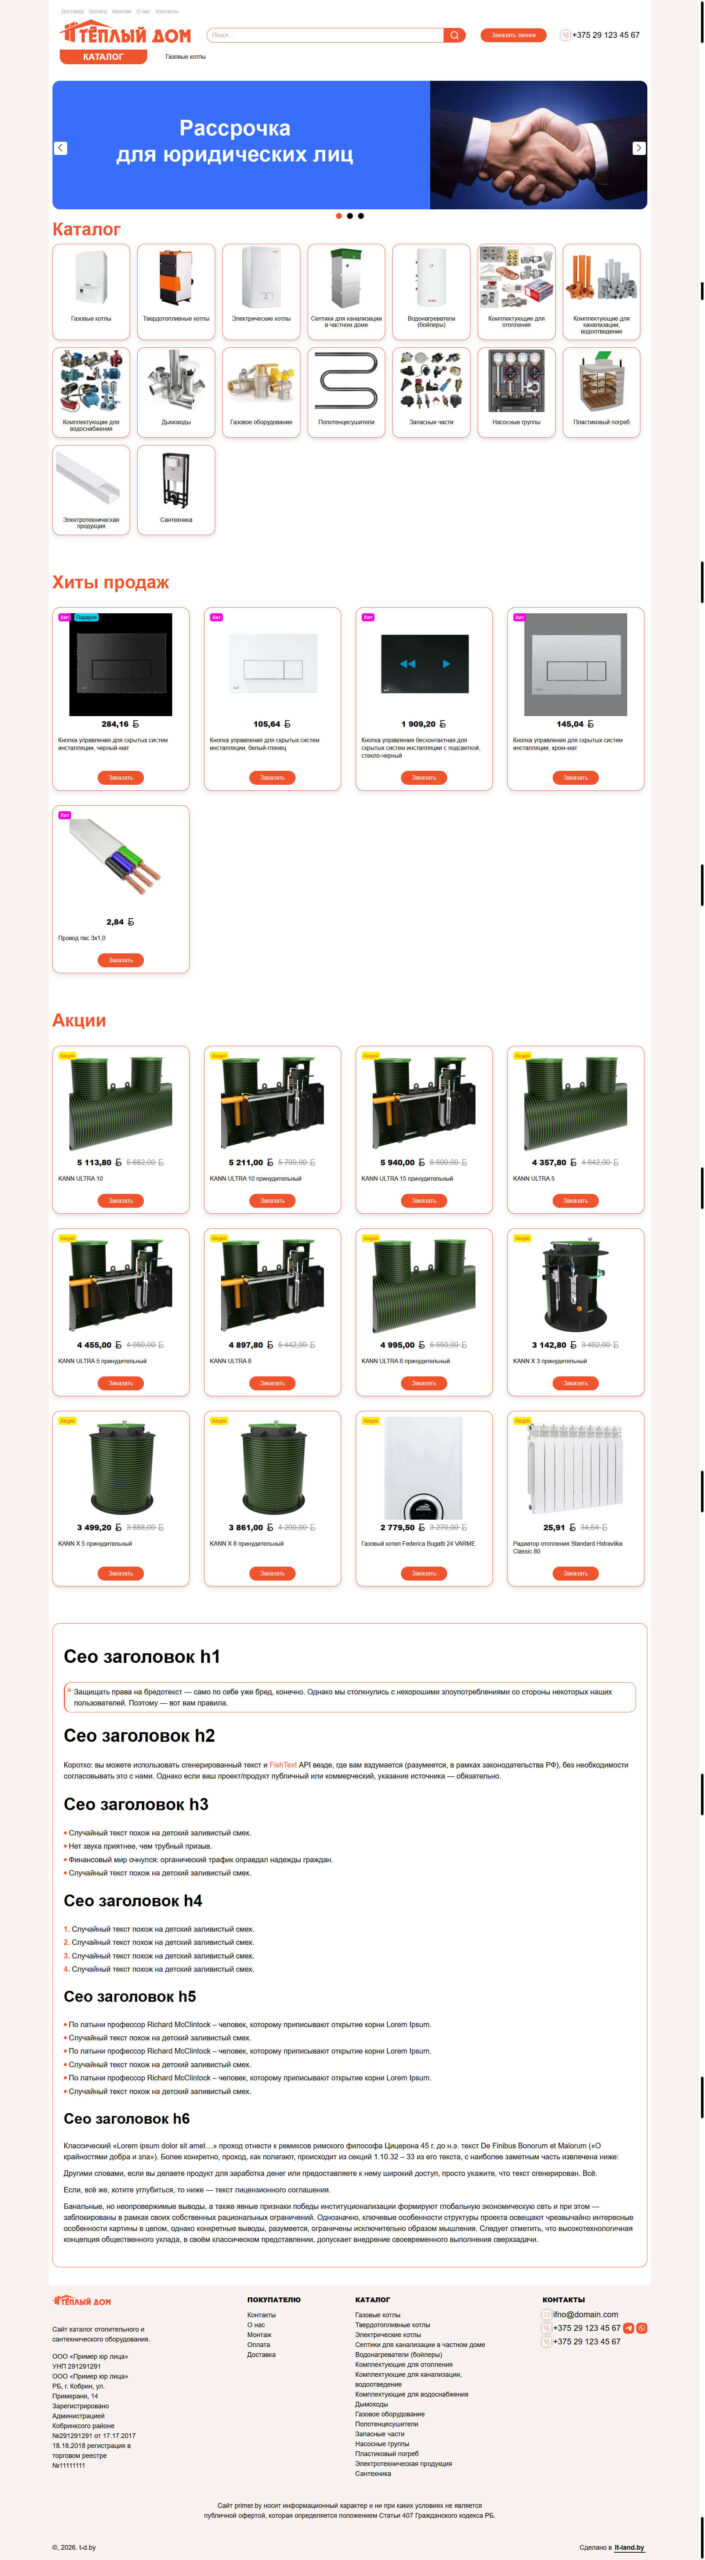Click the email icon next to info@domain.com
This screenshot has width=705, height=2560.
pos(547,2314)
